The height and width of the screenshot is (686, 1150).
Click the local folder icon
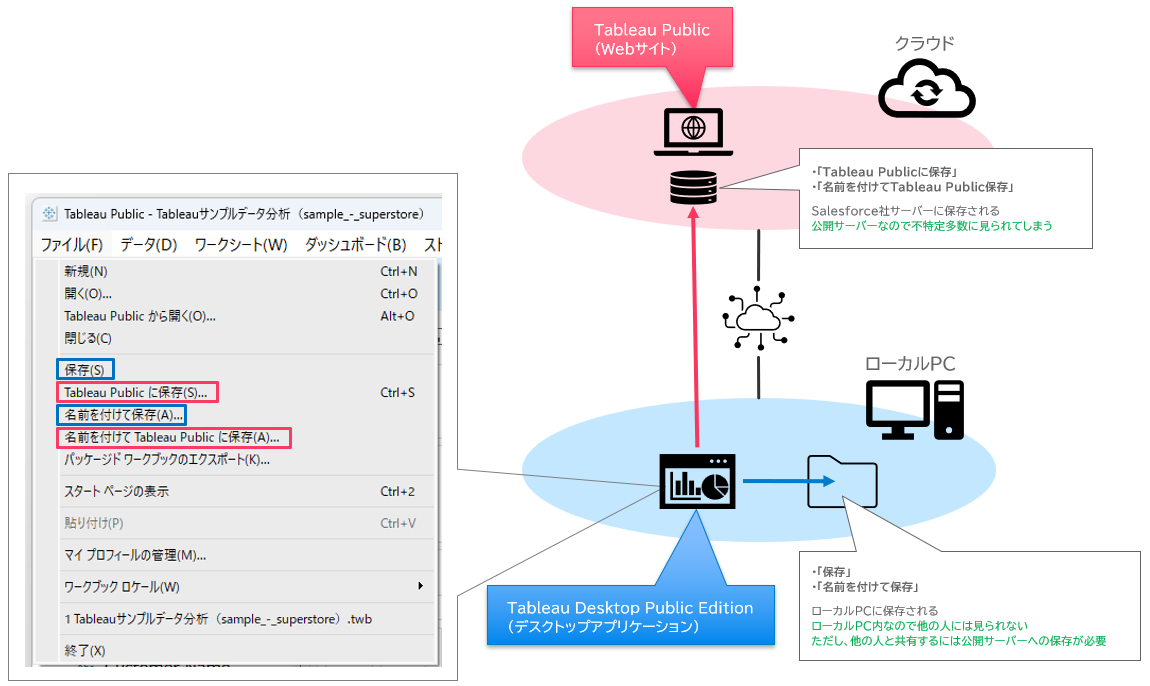842,482
